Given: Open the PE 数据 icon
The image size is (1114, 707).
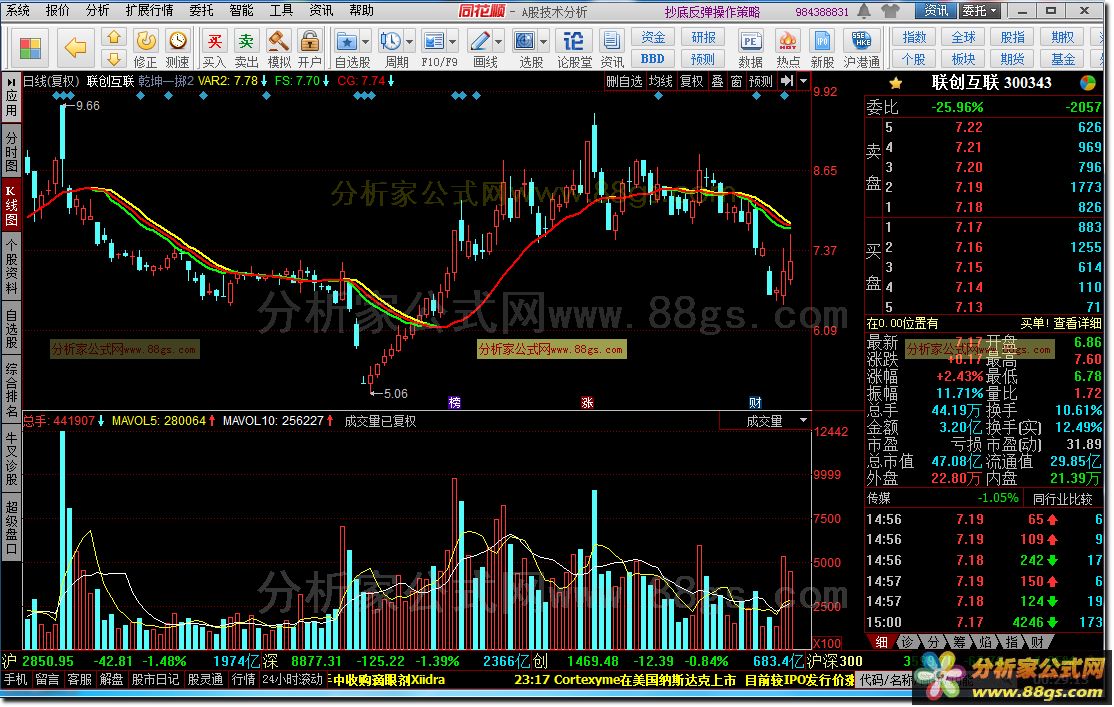Looking at the screenshot, I should pos(751,41).
